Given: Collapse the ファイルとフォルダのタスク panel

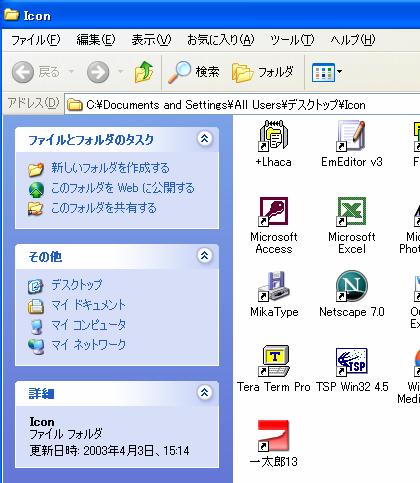Looking at the screenshot, I should (x=205, y=138).
